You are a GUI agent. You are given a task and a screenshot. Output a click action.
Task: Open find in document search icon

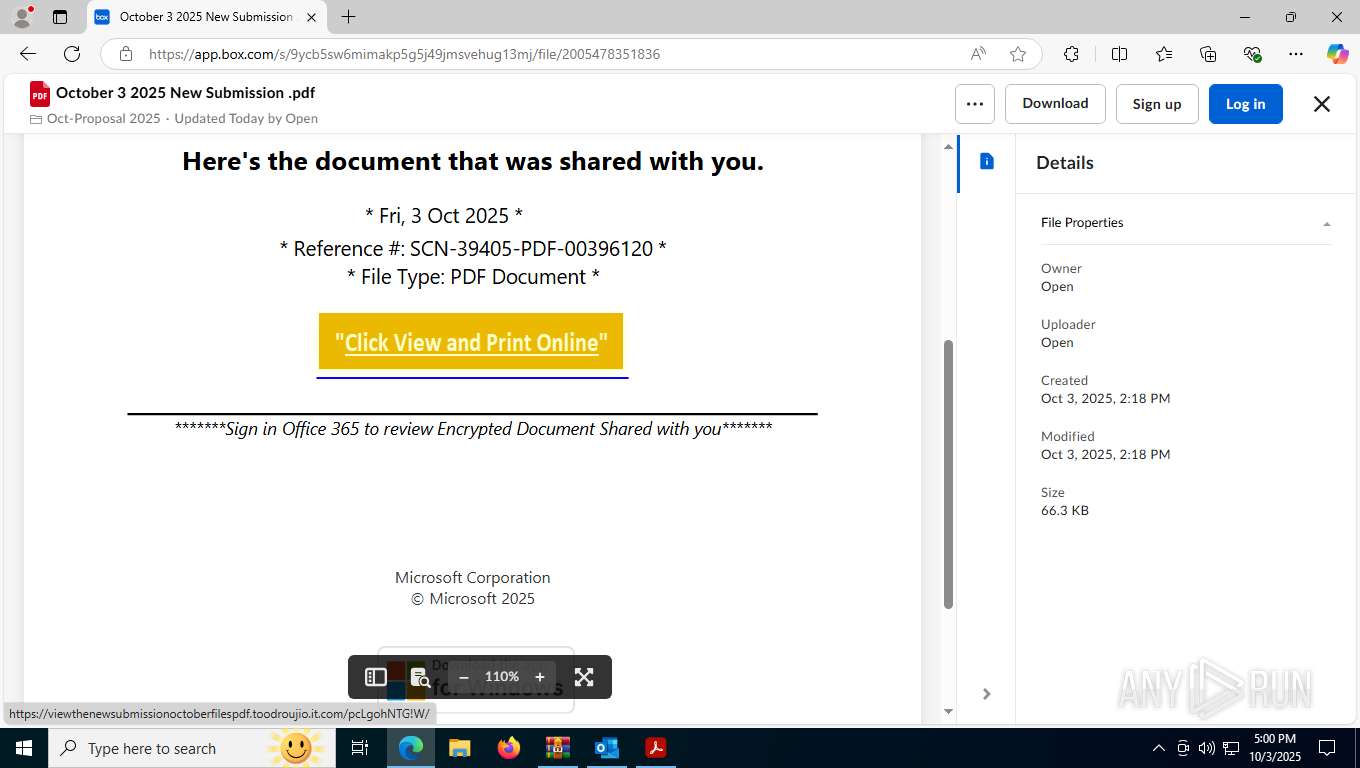420,677
